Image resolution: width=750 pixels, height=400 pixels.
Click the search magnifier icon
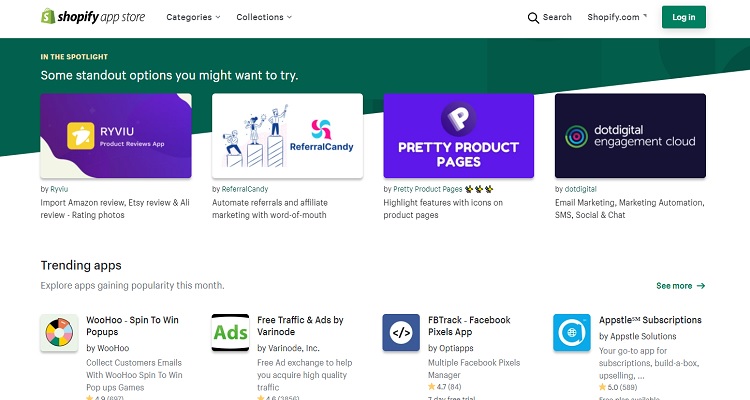533,18
